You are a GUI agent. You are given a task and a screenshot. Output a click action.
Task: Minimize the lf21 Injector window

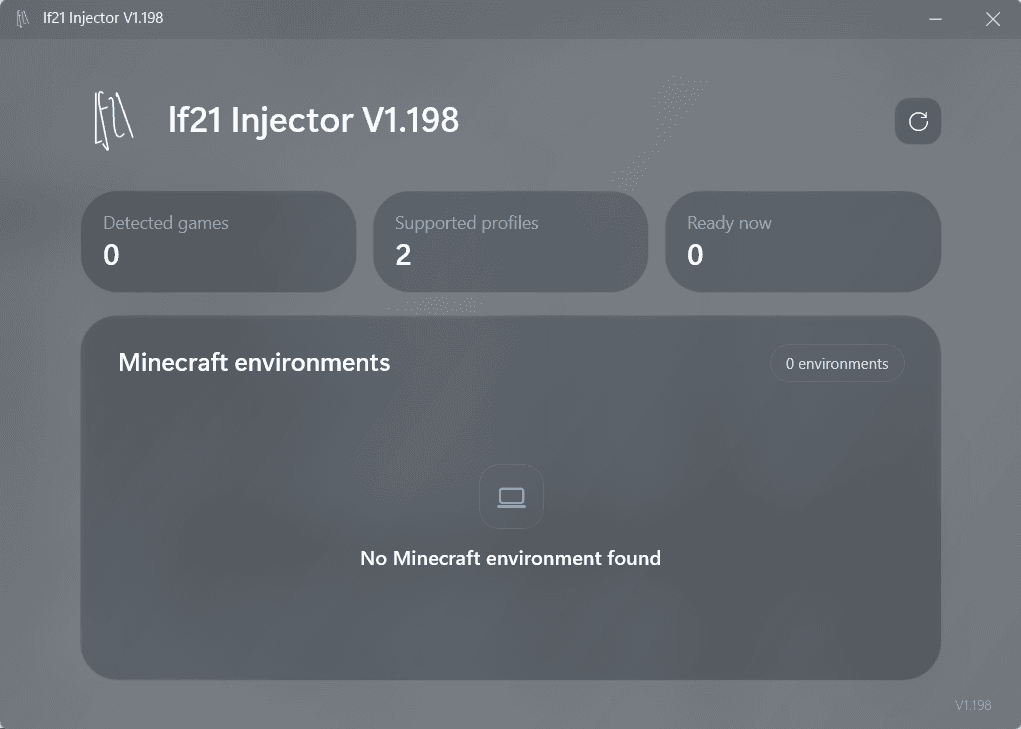click(x=935, y=19)
